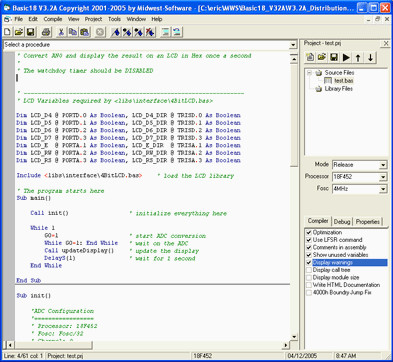Image resolution: width=393 pixels, height=362 pixels.
Task: Enable the Write HTML Documentation checkbox
Action: click(x=309, y=285)
